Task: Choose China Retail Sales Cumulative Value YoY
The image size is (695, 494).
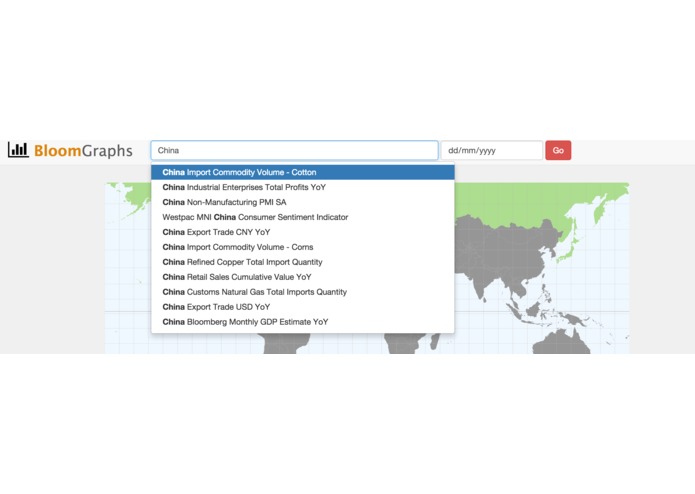Action: (x=303, y=277)
